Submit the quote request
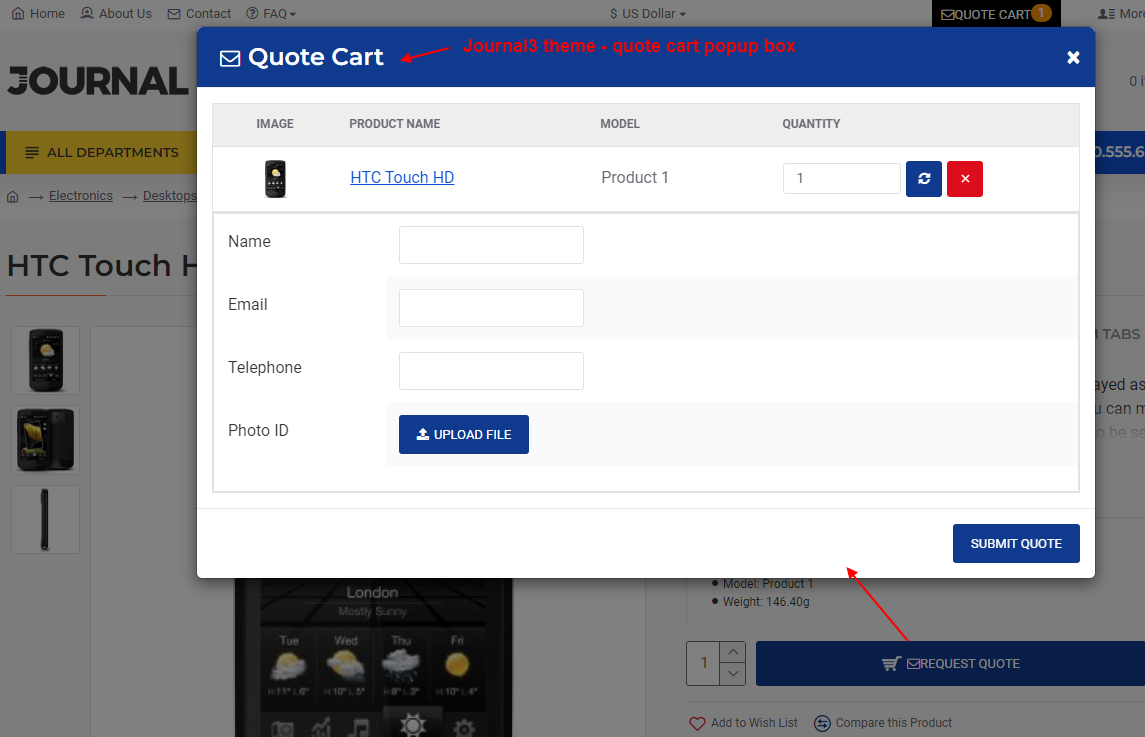1145x737 pixels. 1016,543
